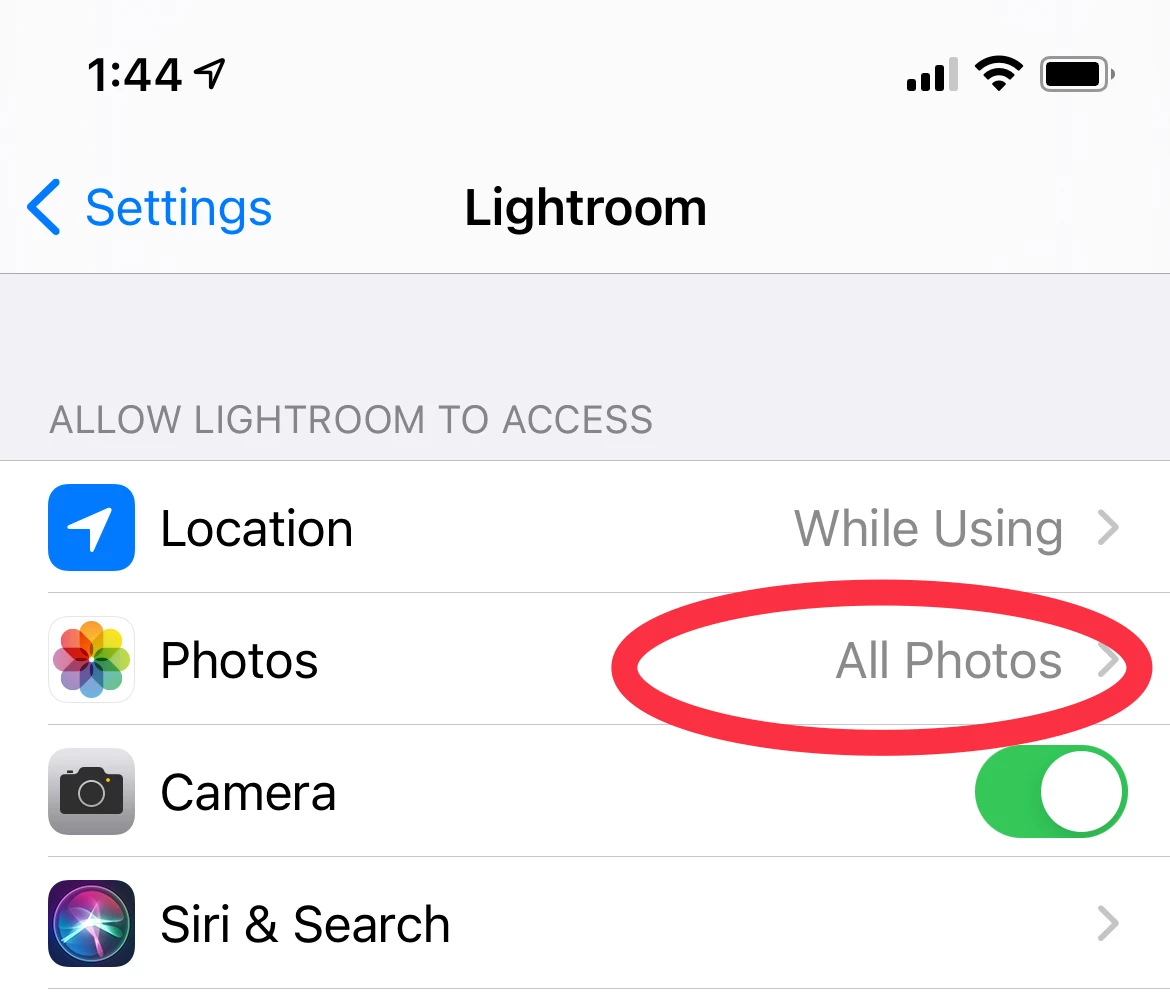Tap the blue back chevron arrow

tap(43, 207)
